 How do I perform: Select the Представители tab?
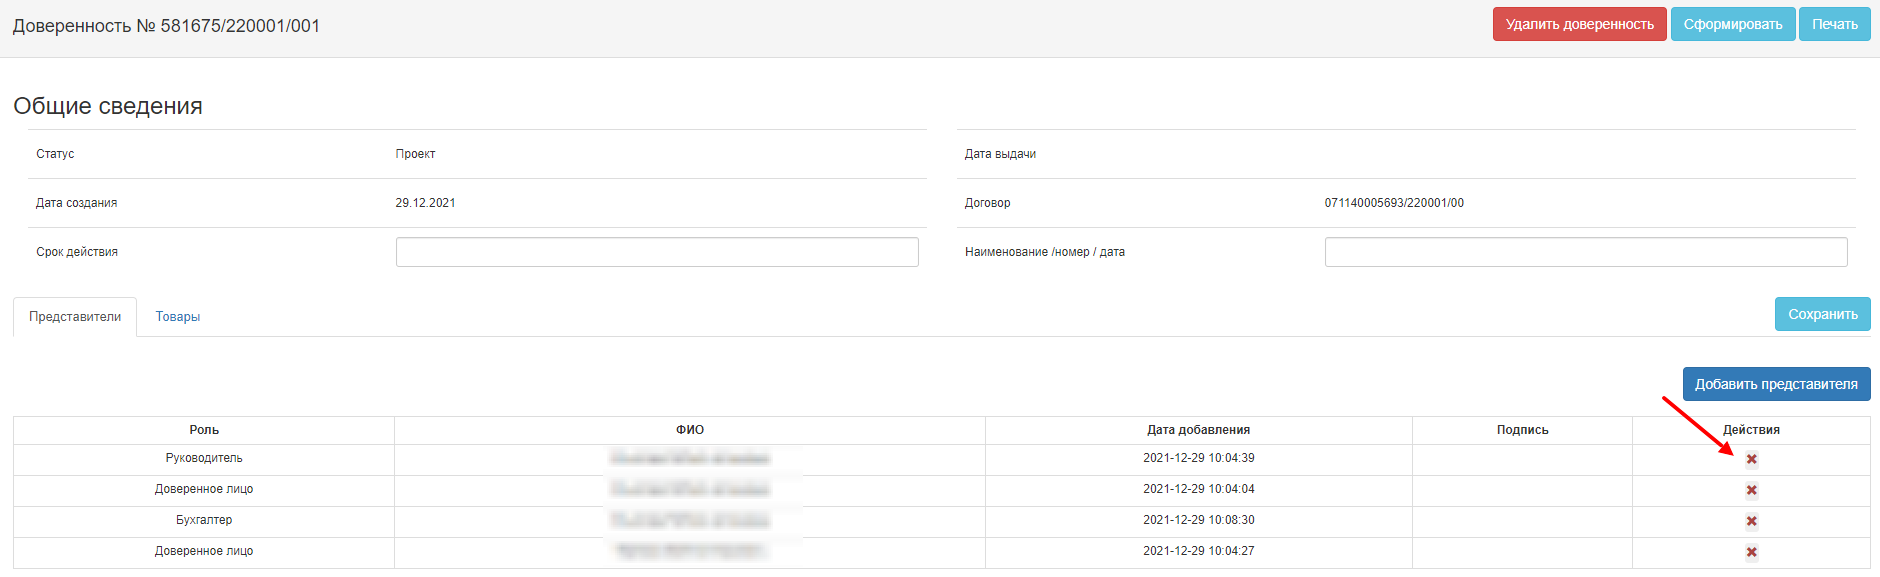[75, 317]
